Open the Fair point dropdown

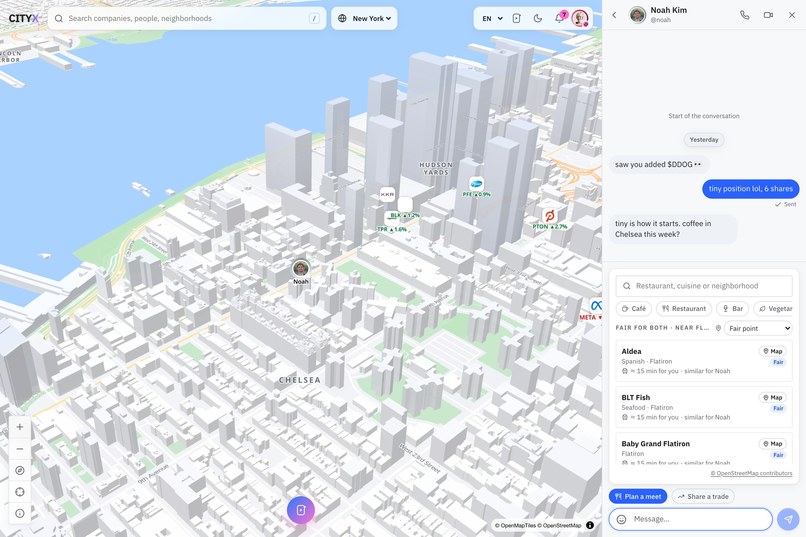(x=758, y=328)
